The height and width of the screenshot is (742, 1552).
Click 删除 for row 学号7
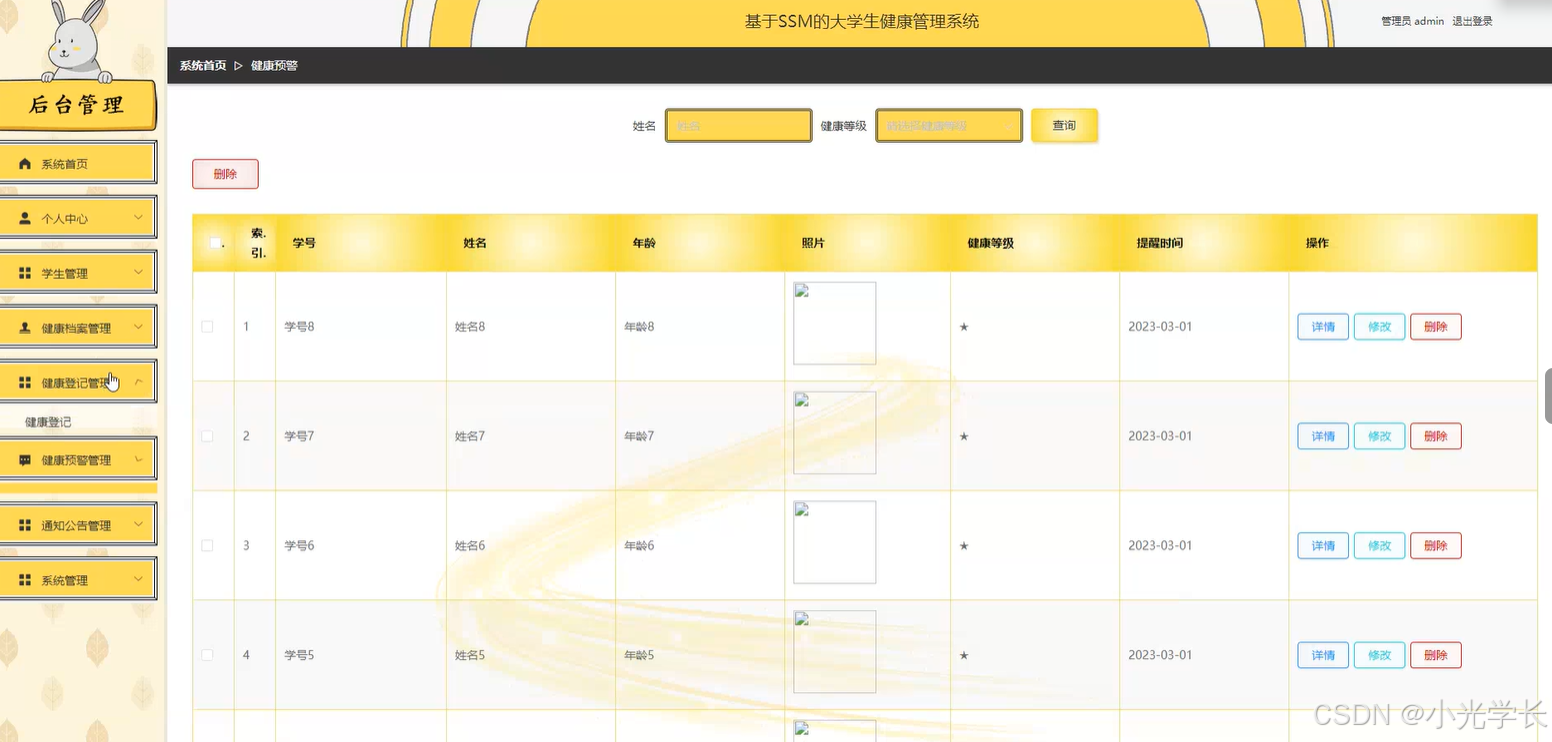pyautogui.click(x=1435, y=436)
